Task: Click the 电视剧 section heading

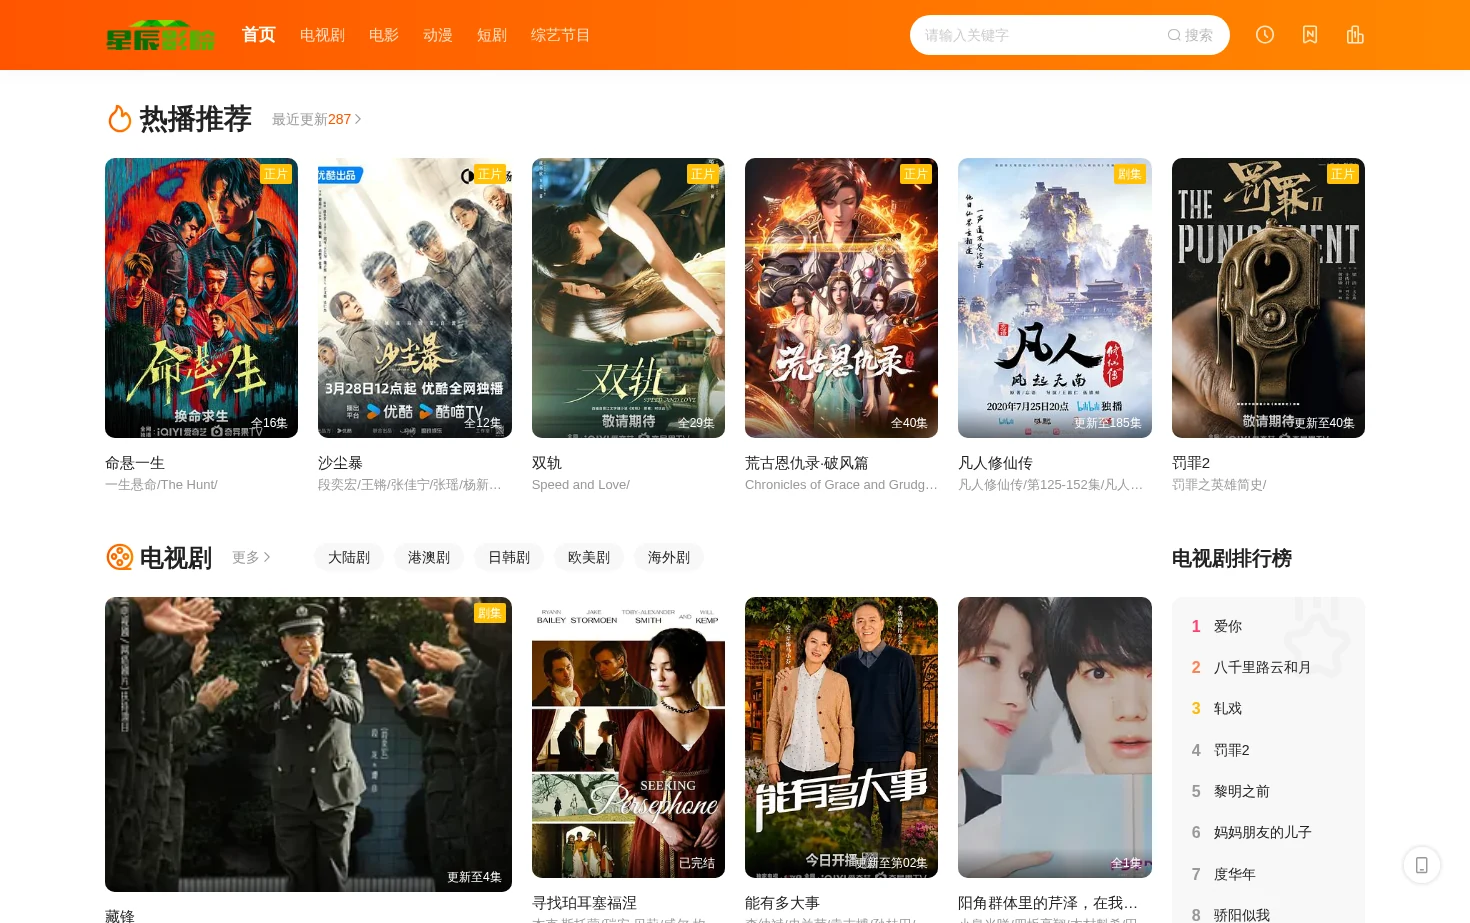Action: (176, 557)
